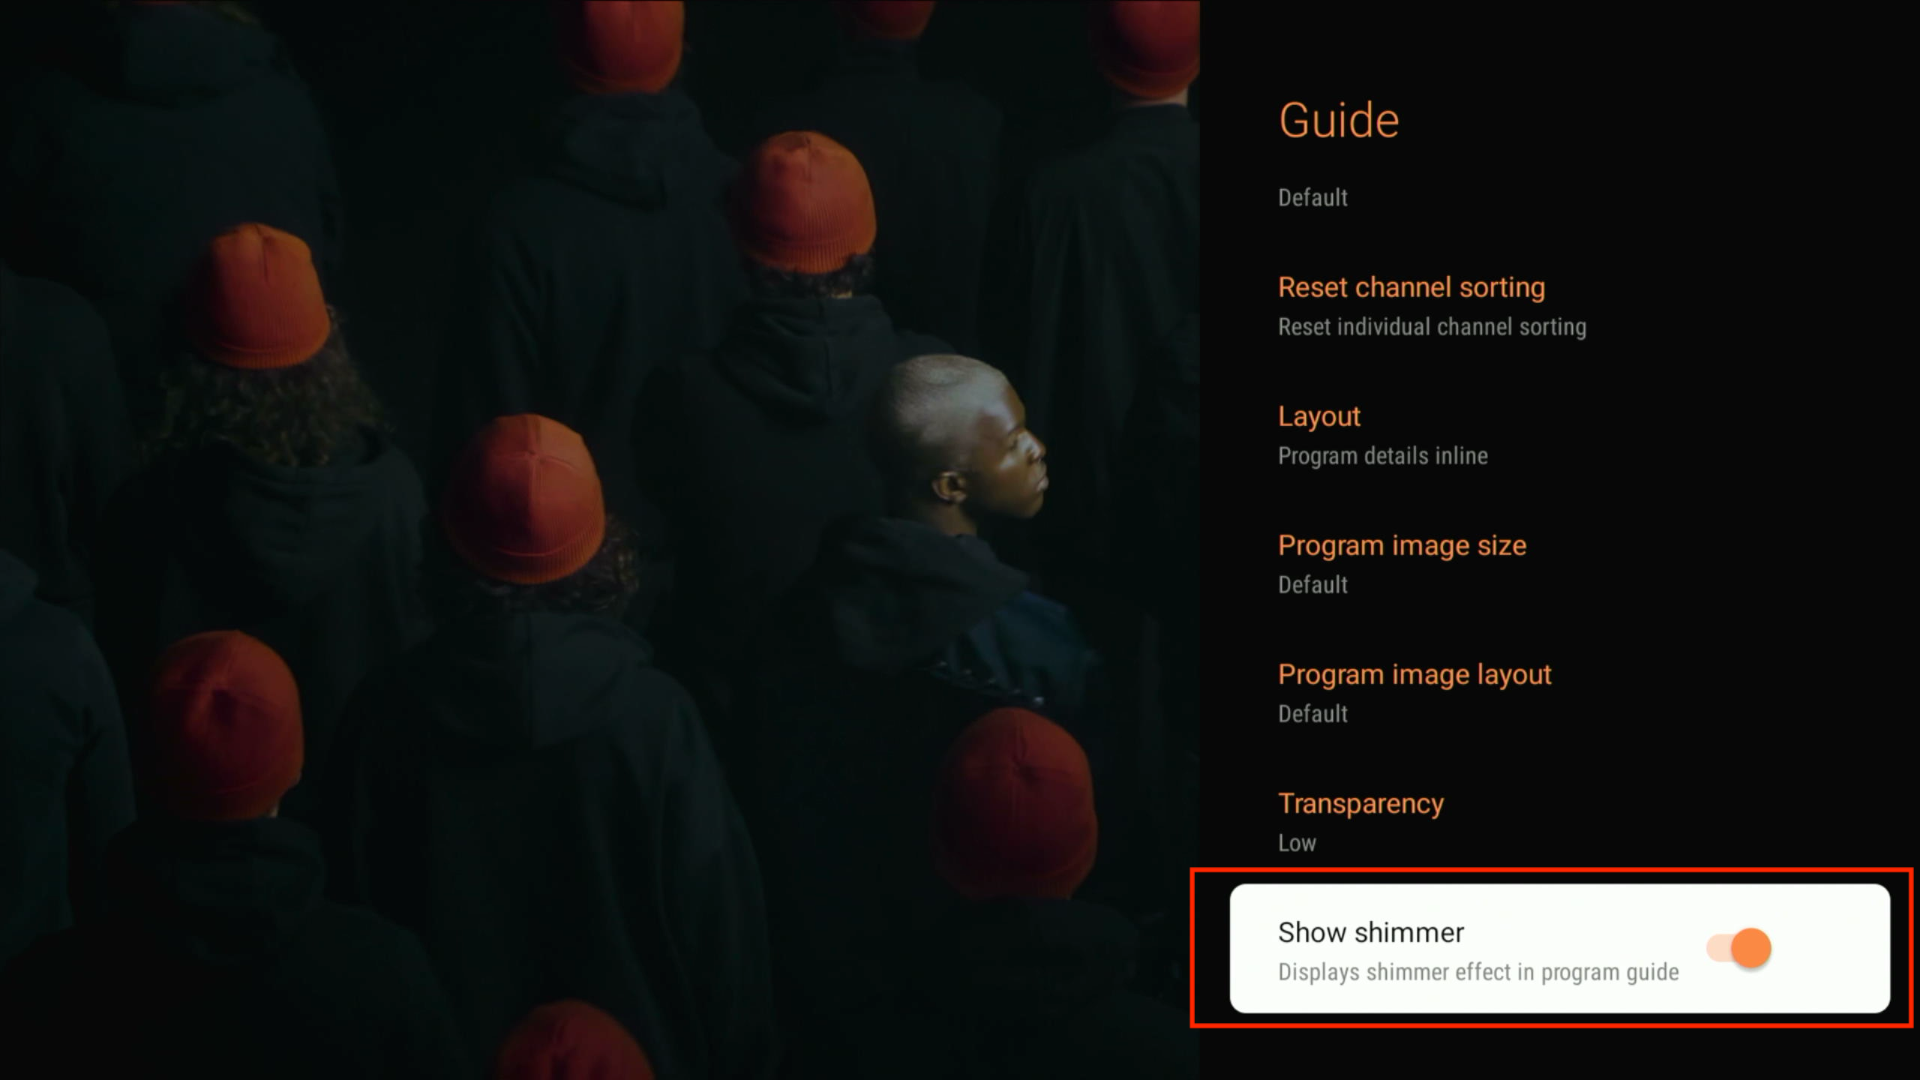Click the toggle track left of knob
Image resolution: width=1920 pixels, height=1080 pixels.
[x=1720, y=948]
